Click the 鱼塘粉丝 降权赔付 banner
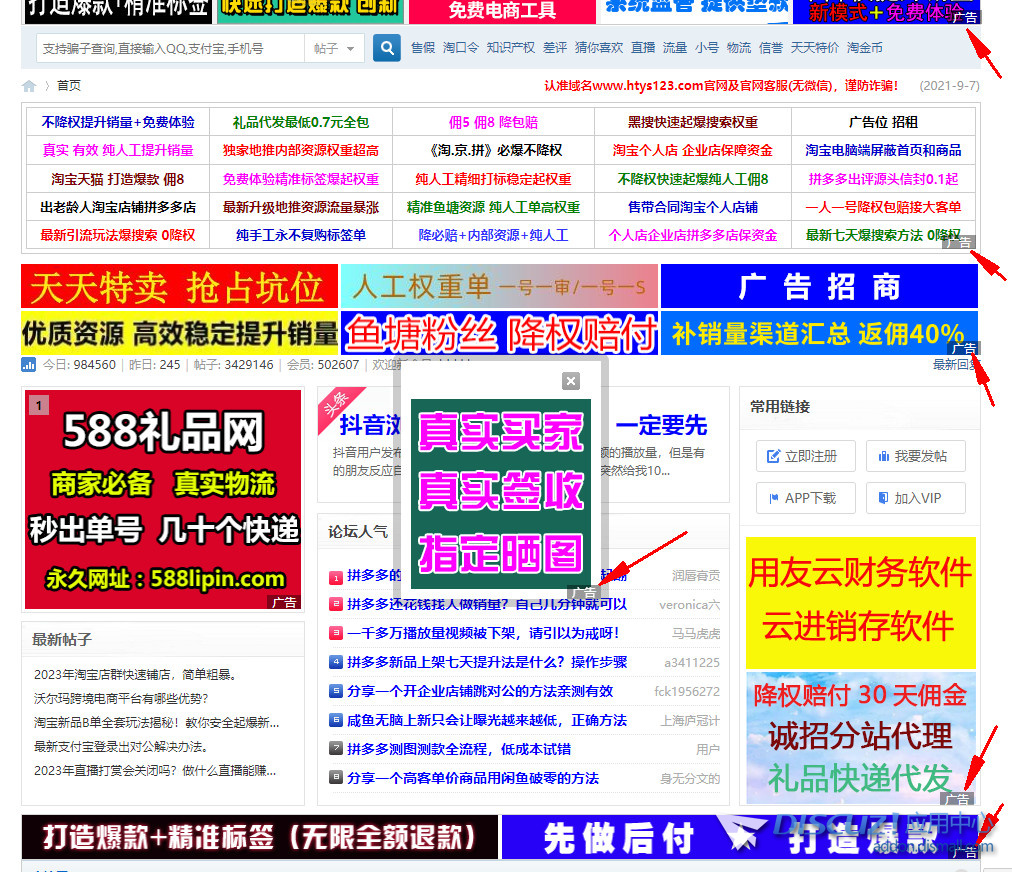The width and height of the screenshot is (1012, 872). [500, 333]
